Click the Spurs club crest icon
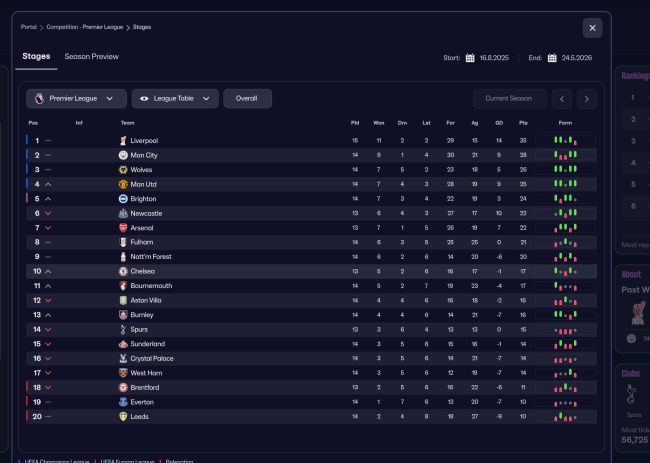The height and width of the screenshot is (463, 650). coord(123,329)
